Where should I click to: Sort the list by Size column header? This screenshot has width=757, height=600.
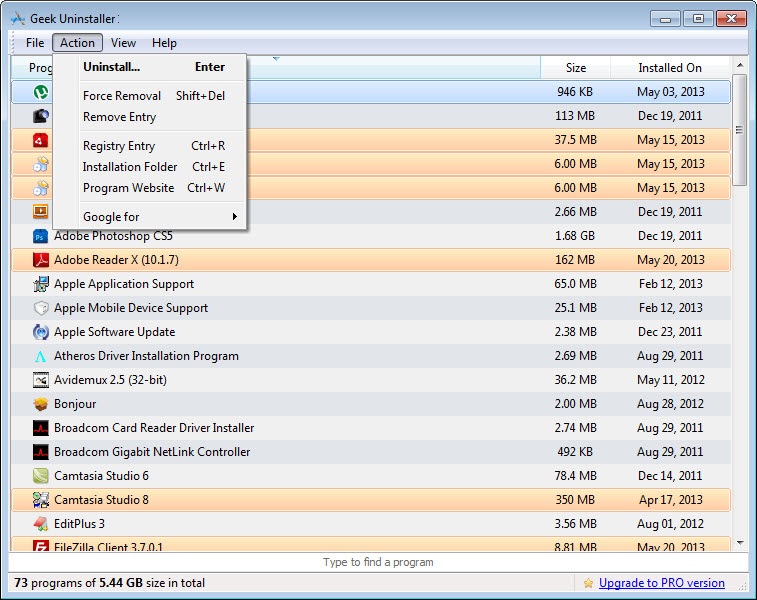pyautogui.click(x=575, y=68)
